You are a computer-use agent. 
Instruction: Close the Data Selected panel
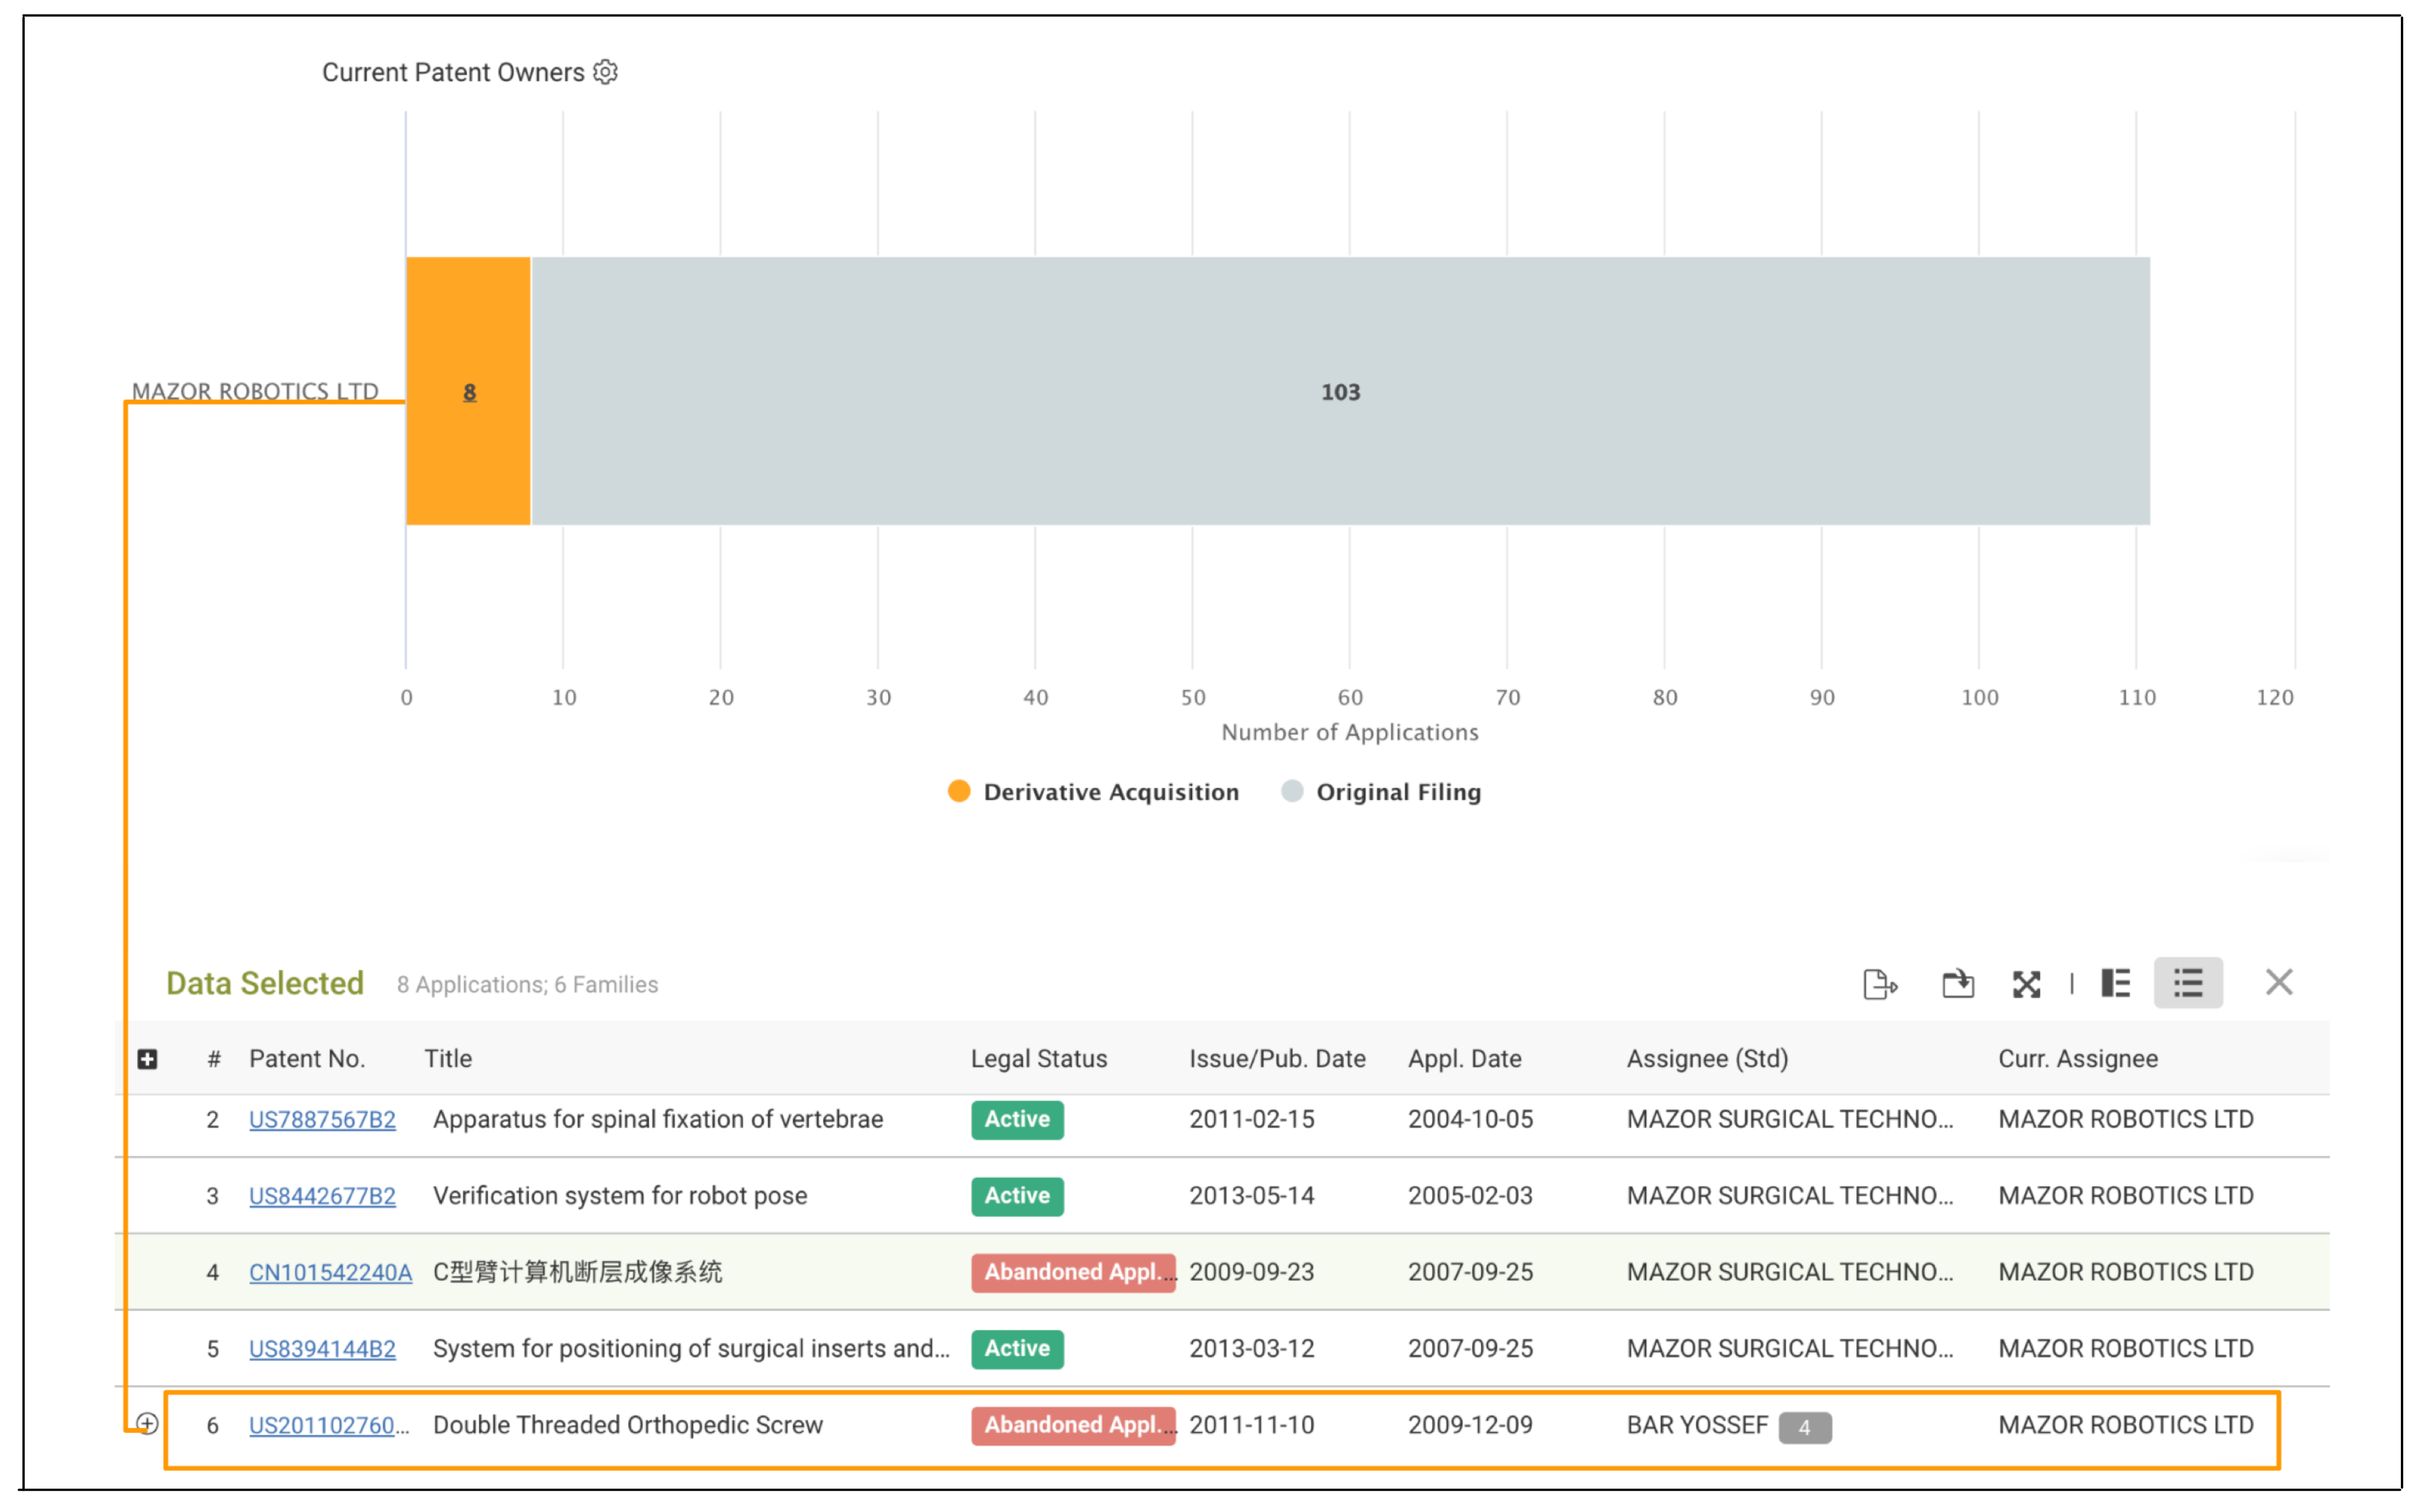tap(2278, 982)
